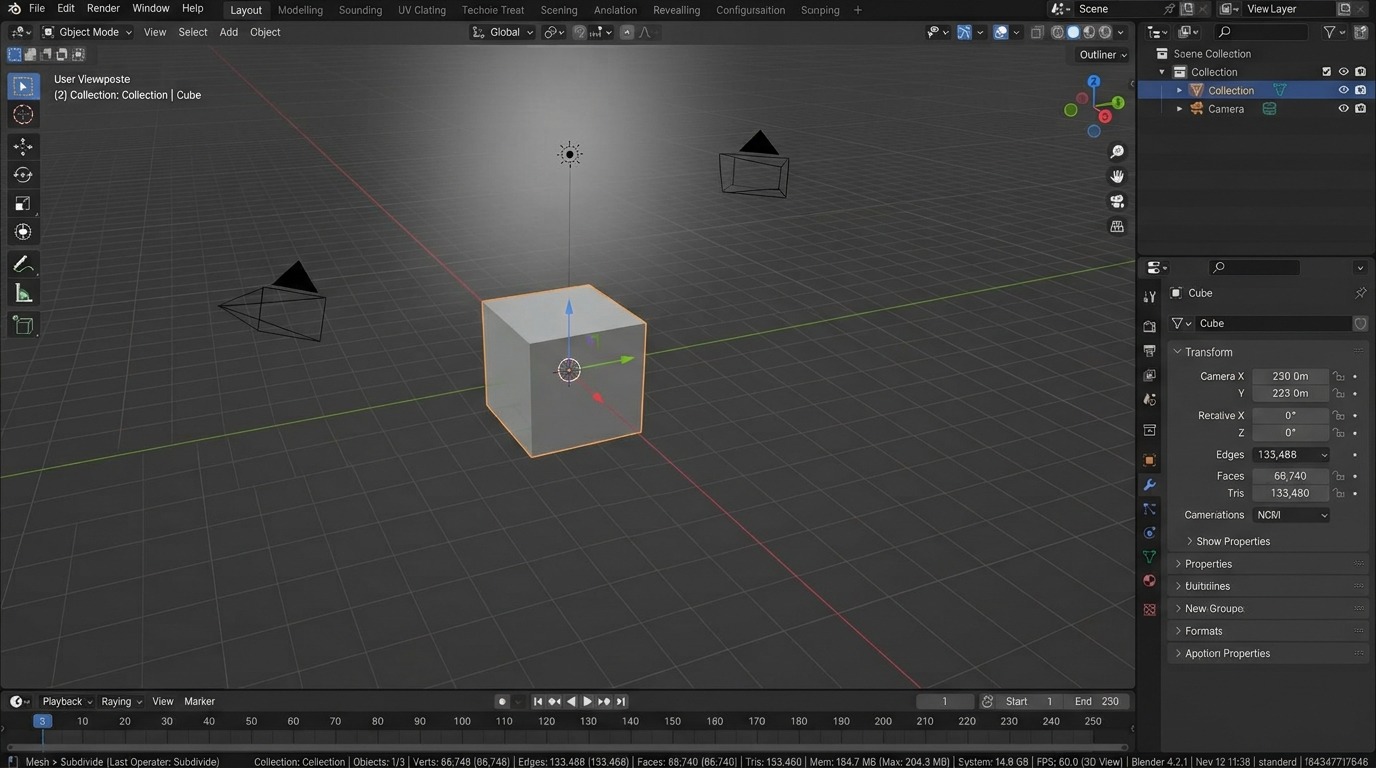Select the Move tool
1376x768 pixels.
[23, 146]
